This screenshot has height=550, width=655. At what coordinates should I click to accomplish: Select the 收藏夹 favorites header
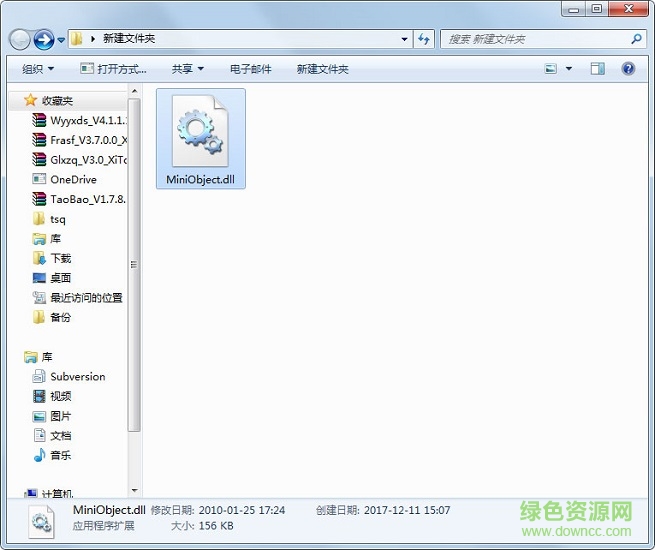(57, 101)
